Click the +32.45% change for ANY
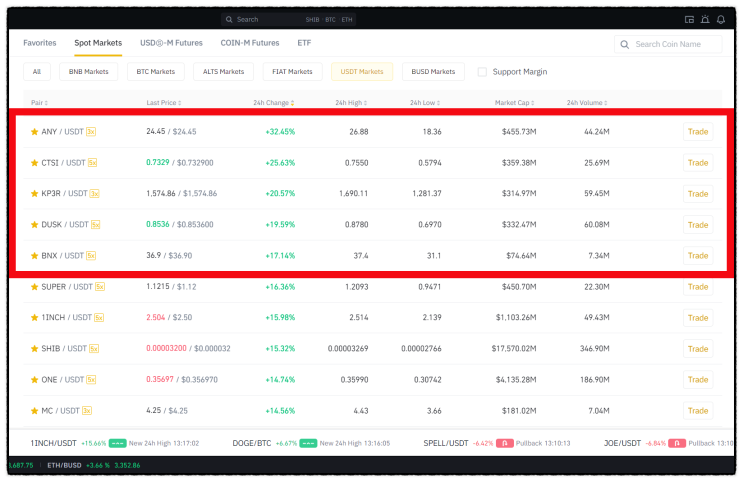743x482 pixels. click(280, 132)
